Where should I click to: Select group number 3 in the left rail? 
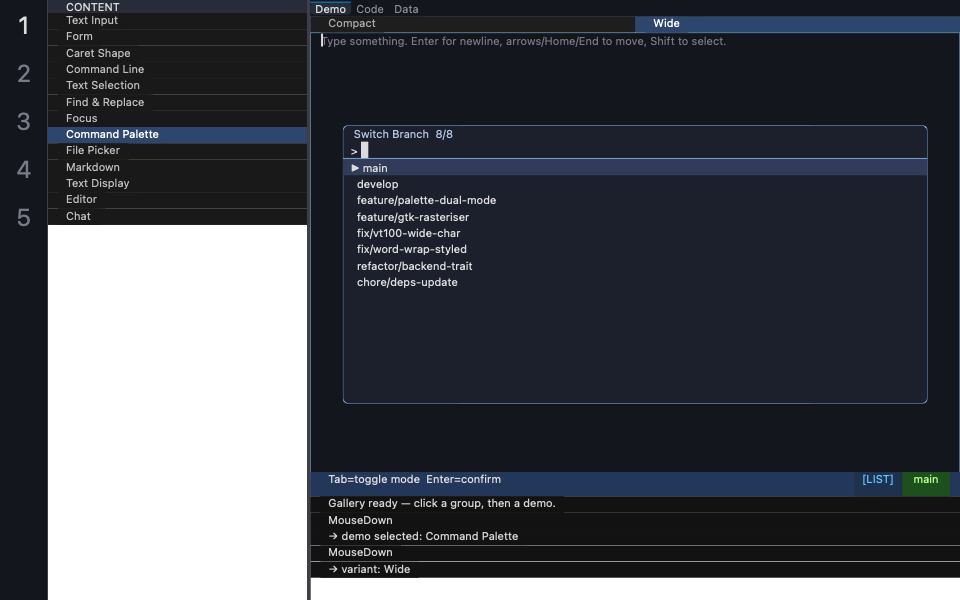23,122
